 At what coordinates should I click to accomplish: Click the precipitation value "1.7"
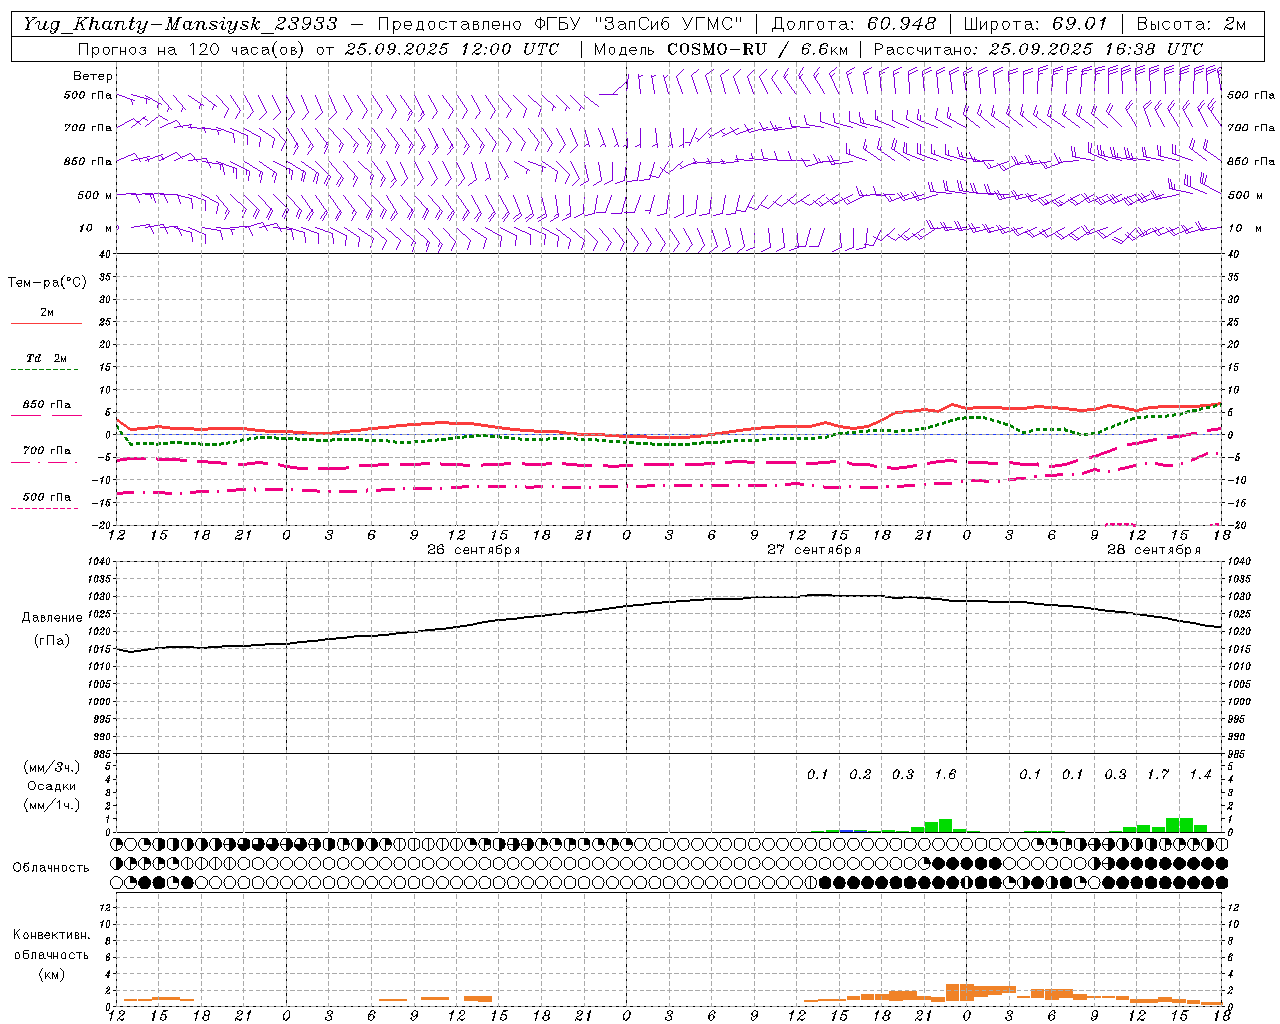point(1158,774)
